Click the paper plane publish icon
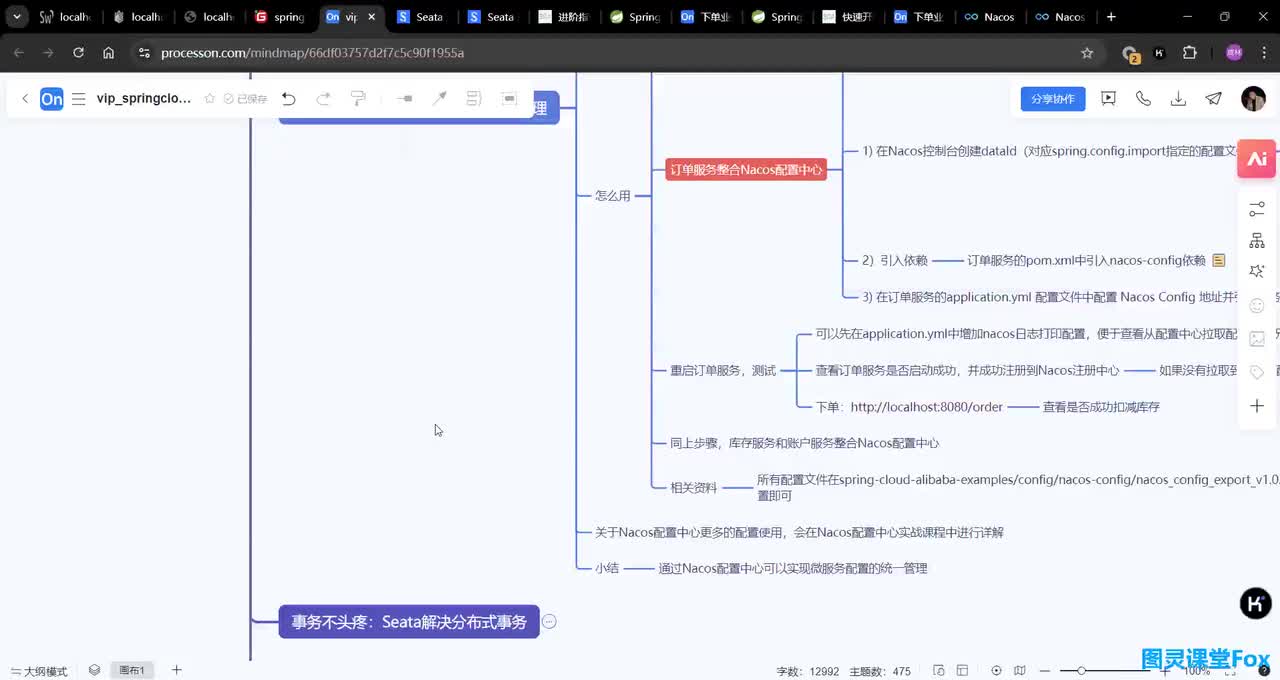Screen dimensions: 1280x680 coord(1213,98)
